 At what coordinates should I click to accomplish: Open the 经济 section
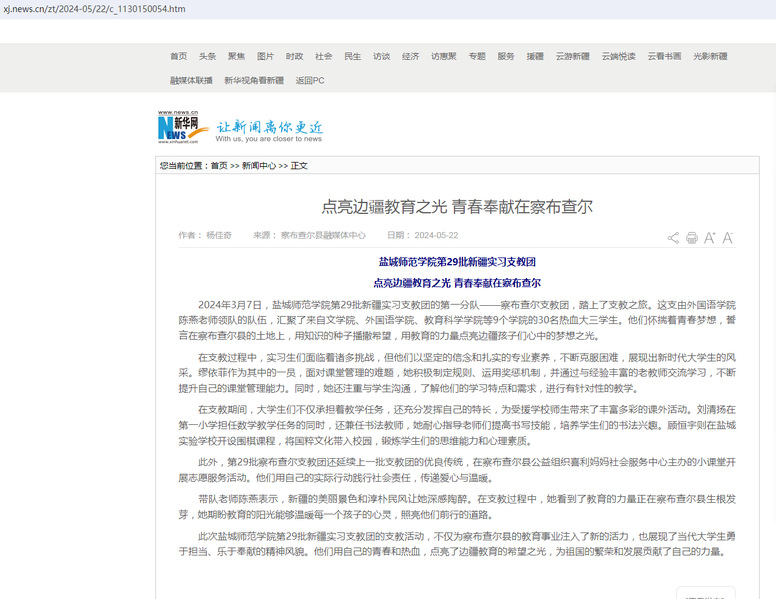[410, 56]
